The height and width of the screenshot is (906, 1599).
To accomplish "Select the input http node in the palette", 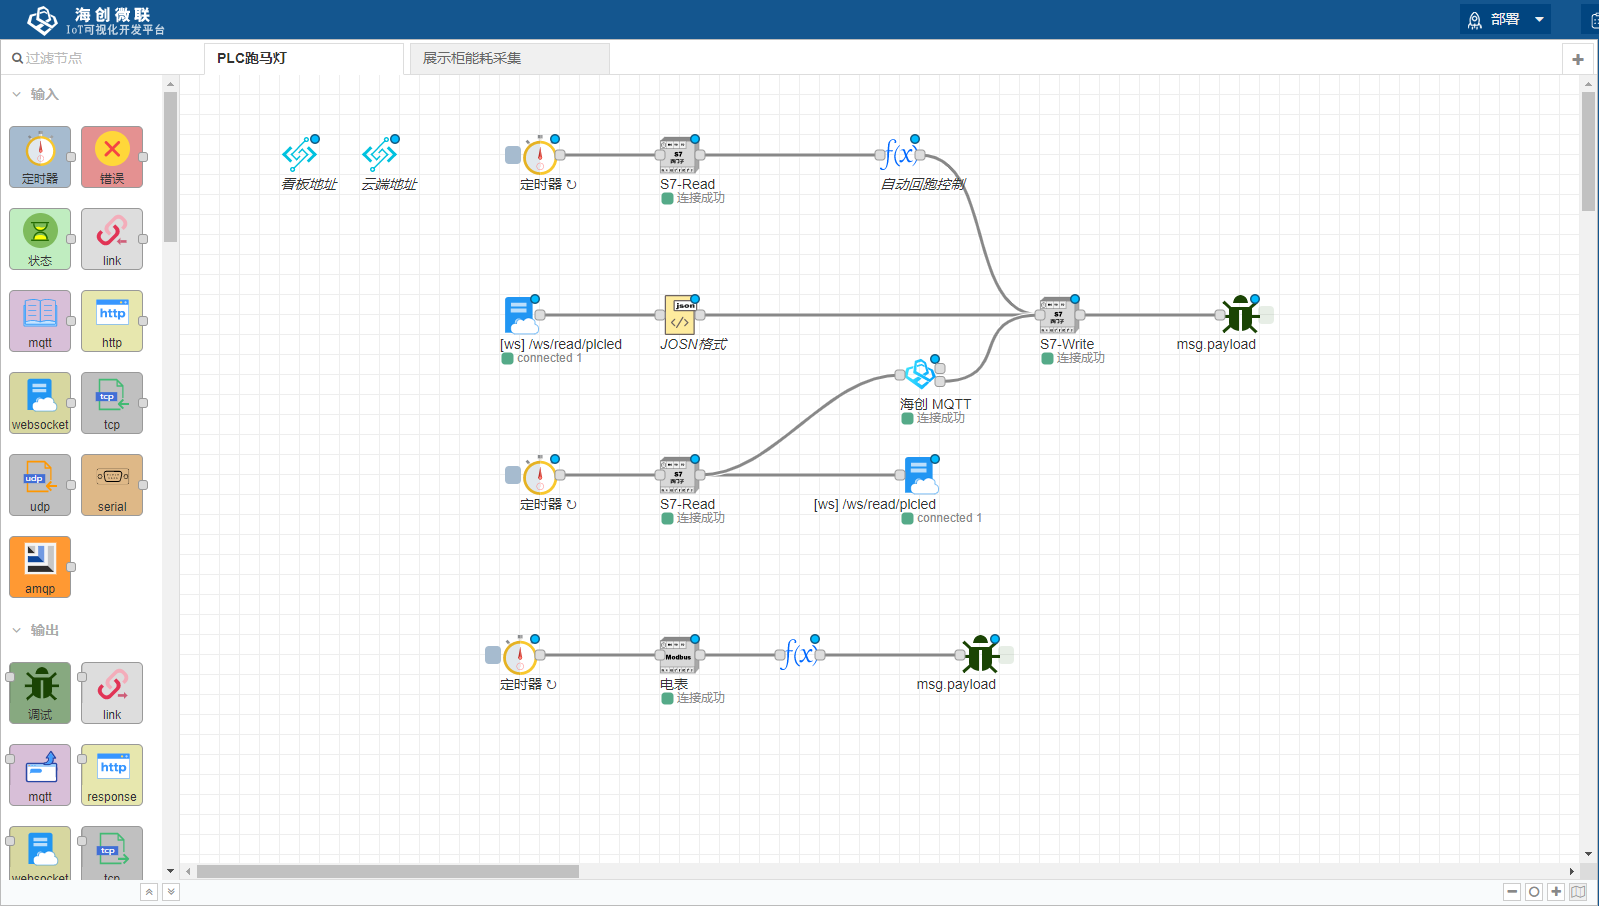I will point(112,321).
